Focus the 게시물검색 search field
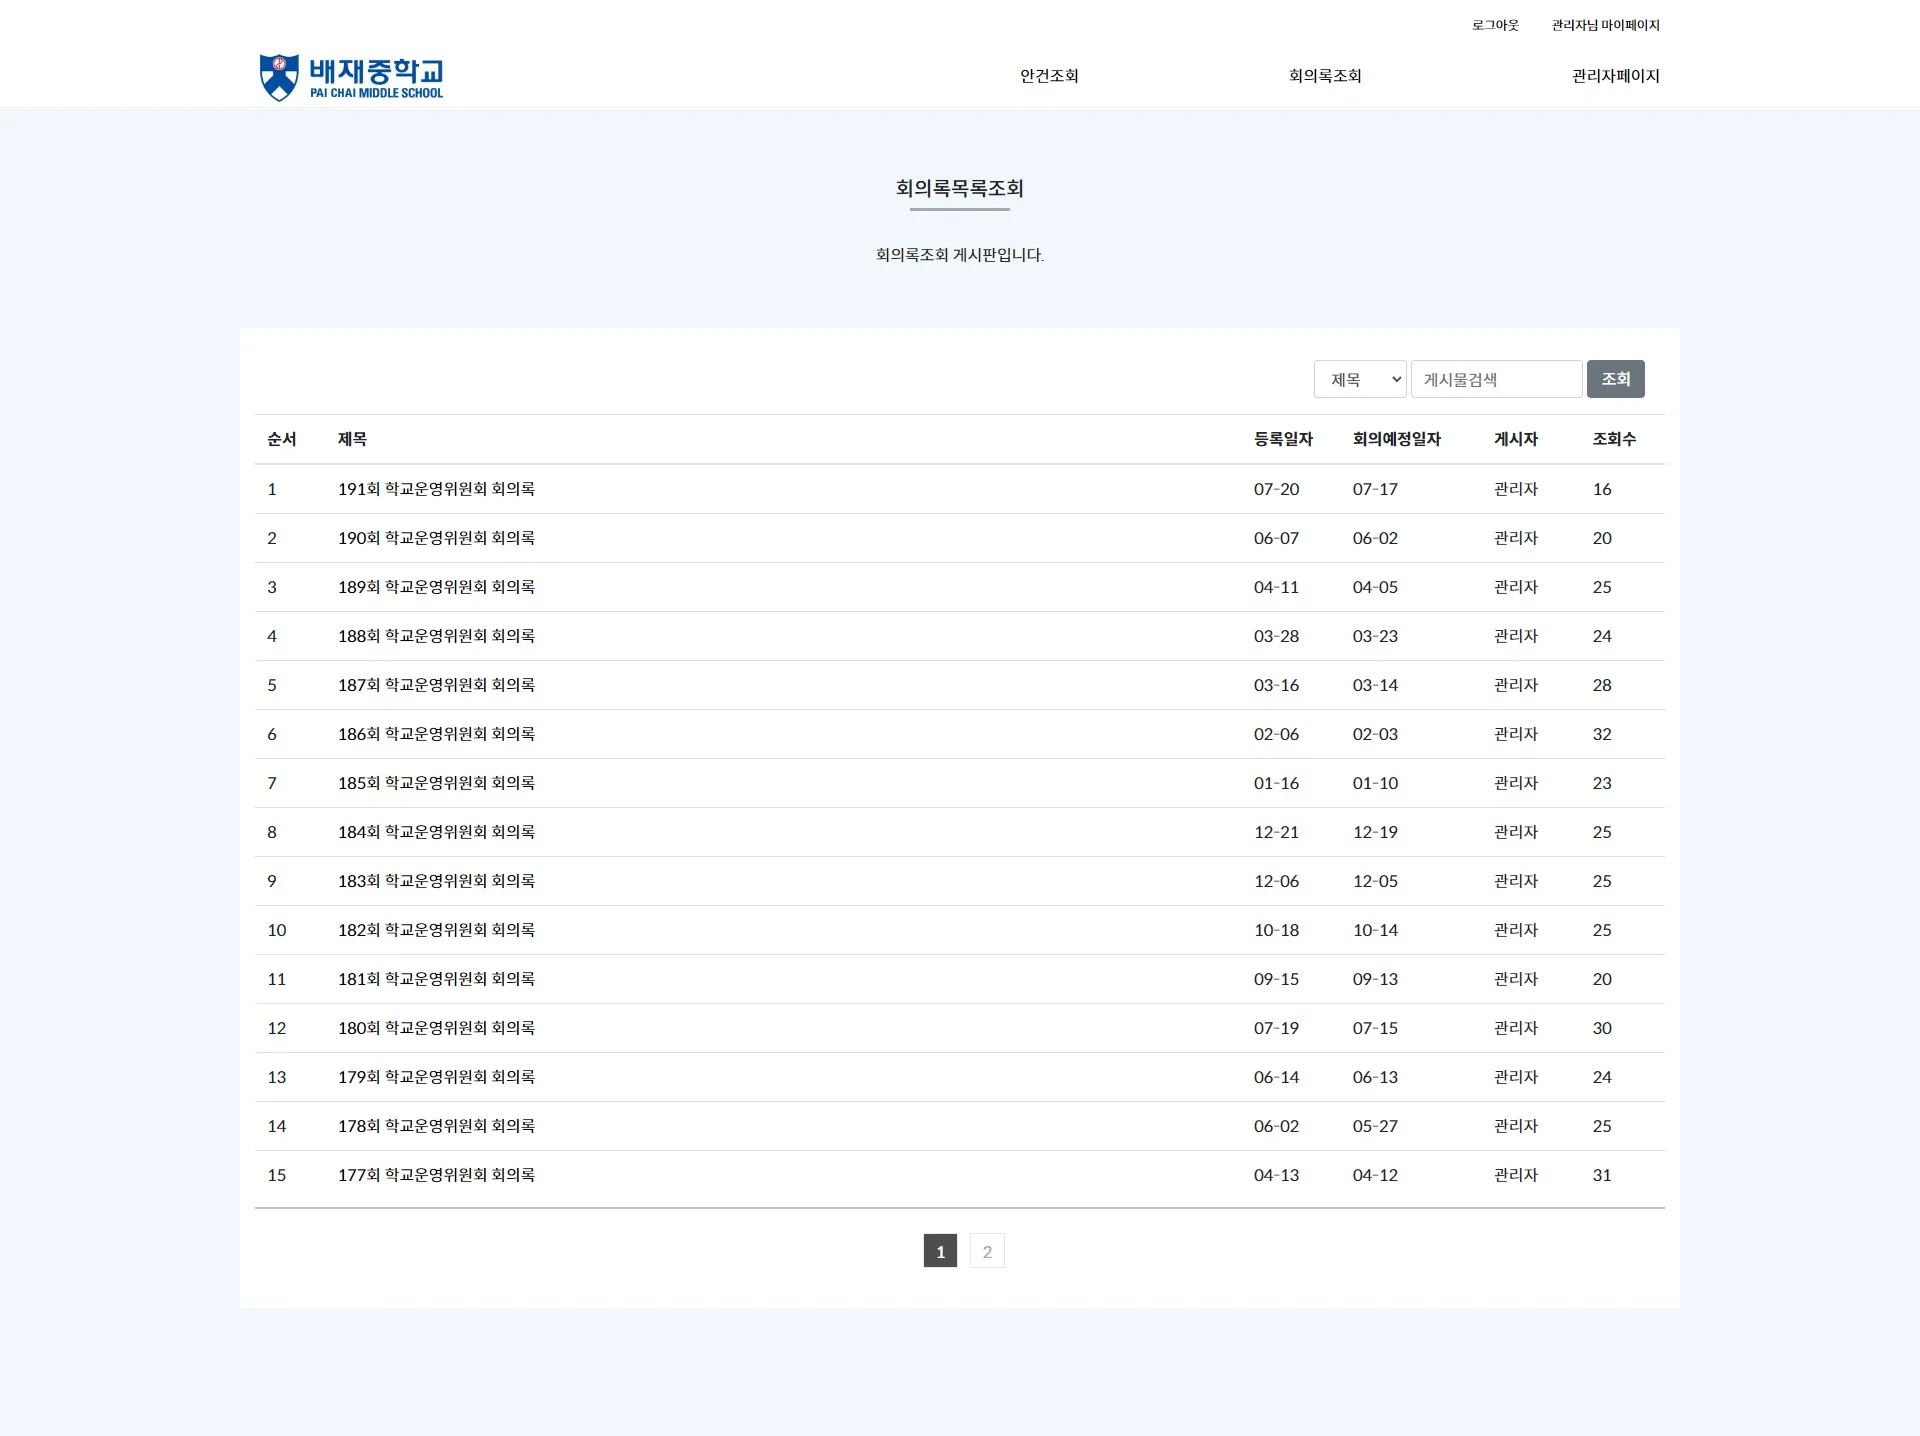This screenshot has height=1436, width=1920. (x=1496, y=379)
